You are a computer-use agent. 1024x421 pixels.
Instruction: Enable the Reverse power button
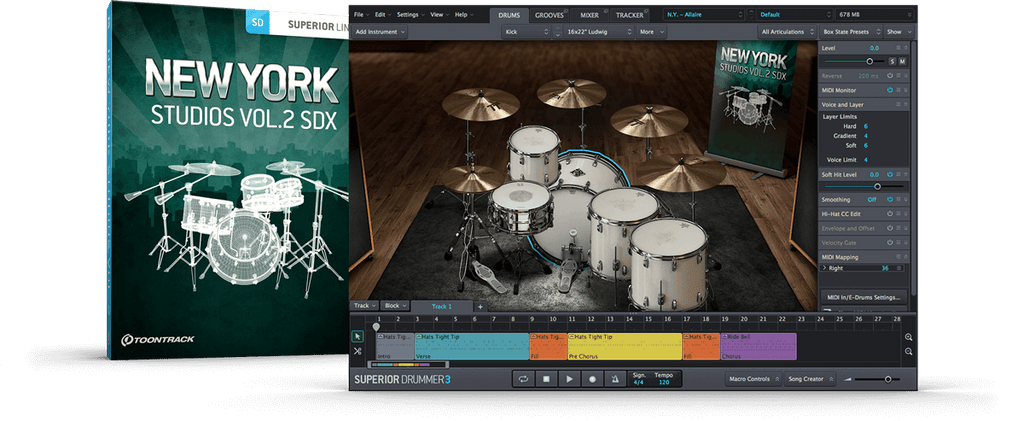coord(889,76)
